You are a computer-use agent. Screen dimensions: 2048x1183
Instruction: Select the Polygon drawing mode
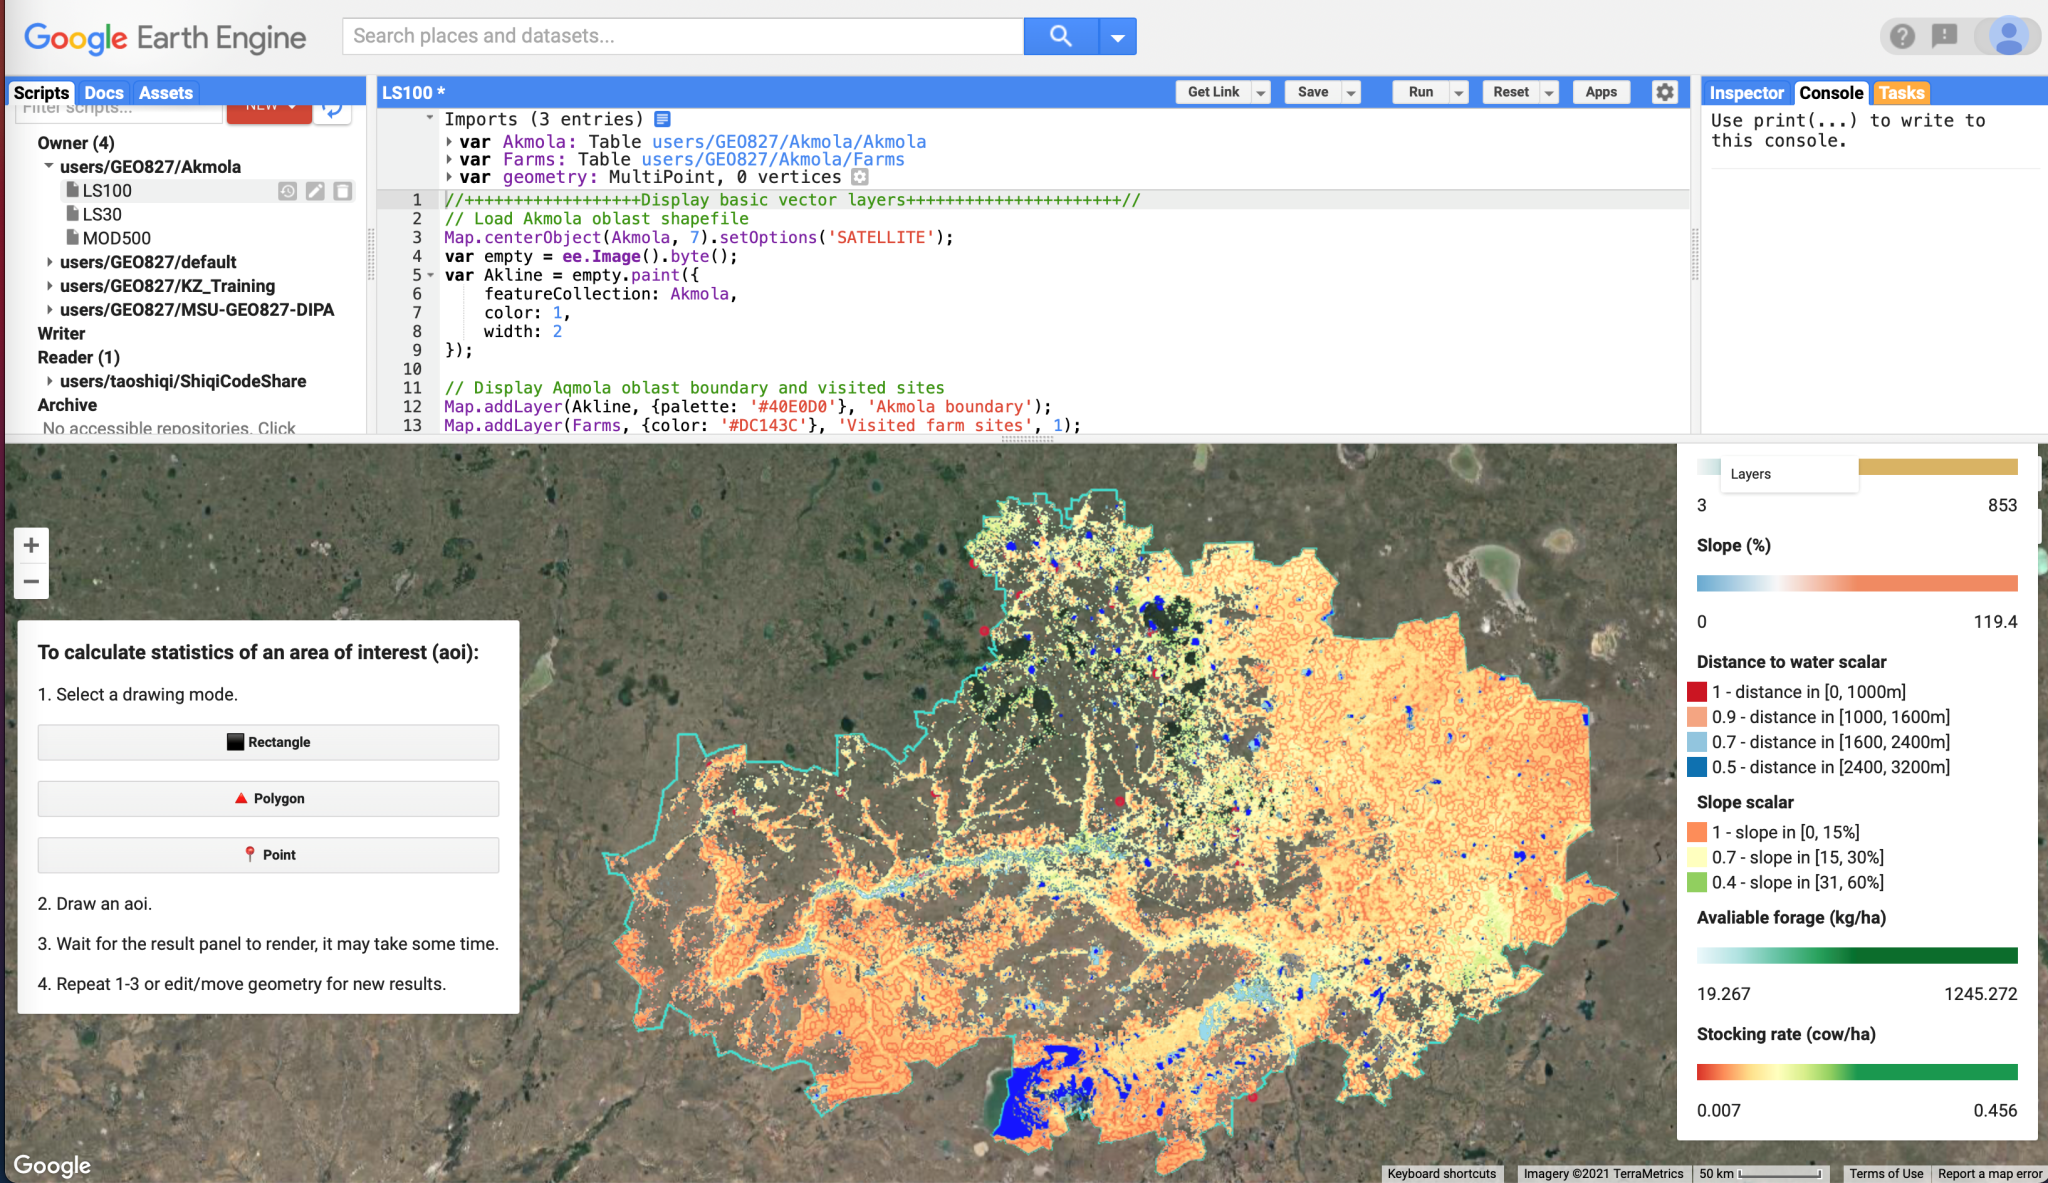(x=268, y=798)
